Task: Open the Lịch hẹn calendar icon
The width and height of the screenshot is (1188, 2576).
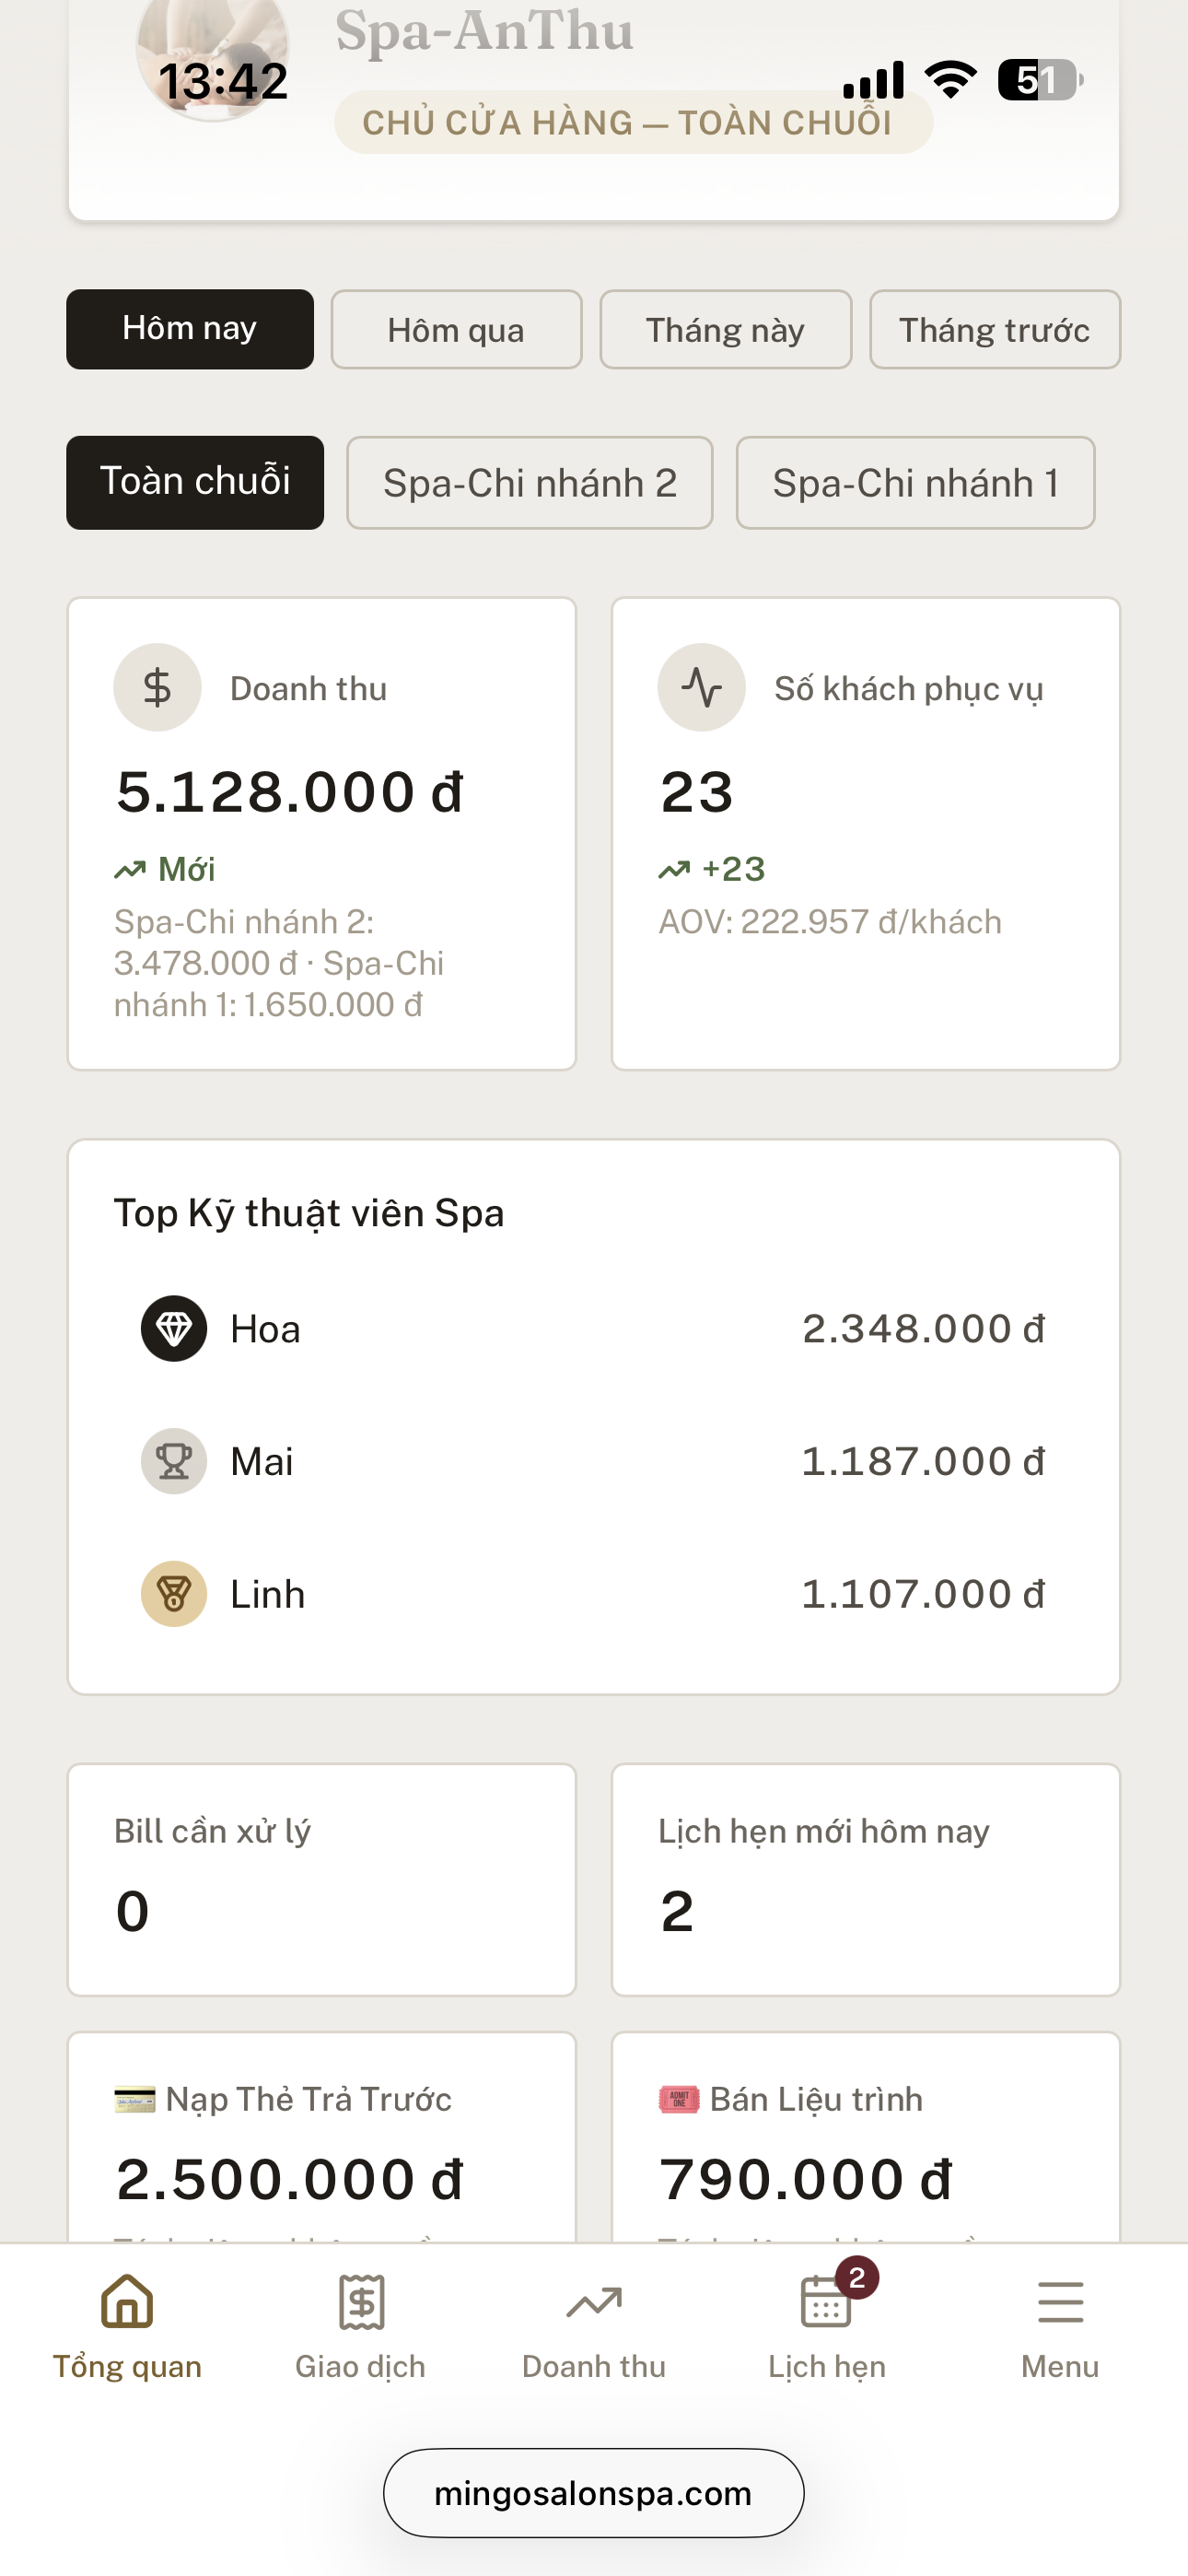Action: pos(827,2302)
